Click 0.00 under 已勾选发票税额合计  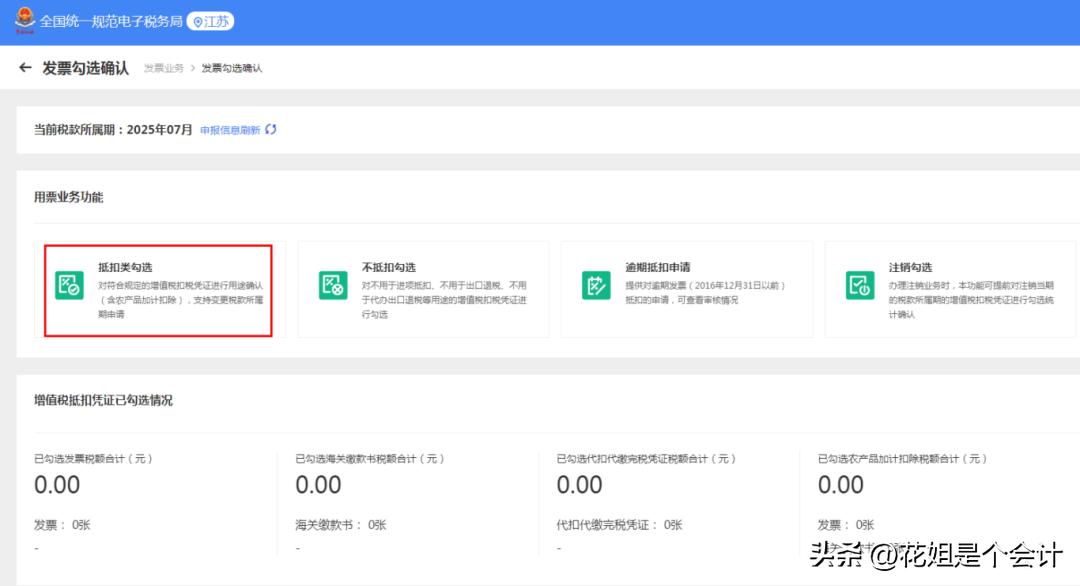click(57, 485)
